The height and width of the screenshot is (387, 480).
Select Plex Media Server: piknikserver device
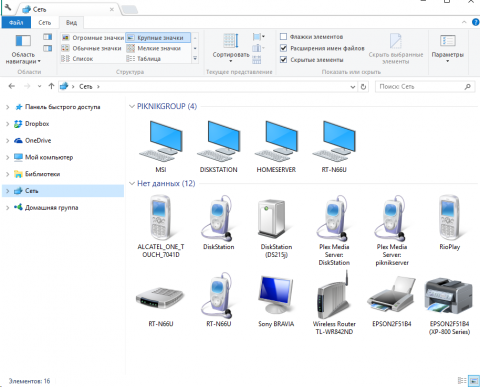click(392, 230)
